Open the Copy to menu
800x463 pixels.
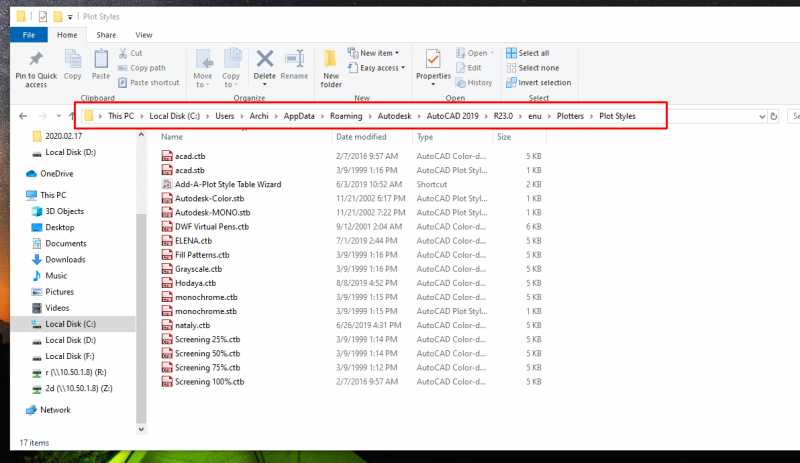tap(231, 68)
